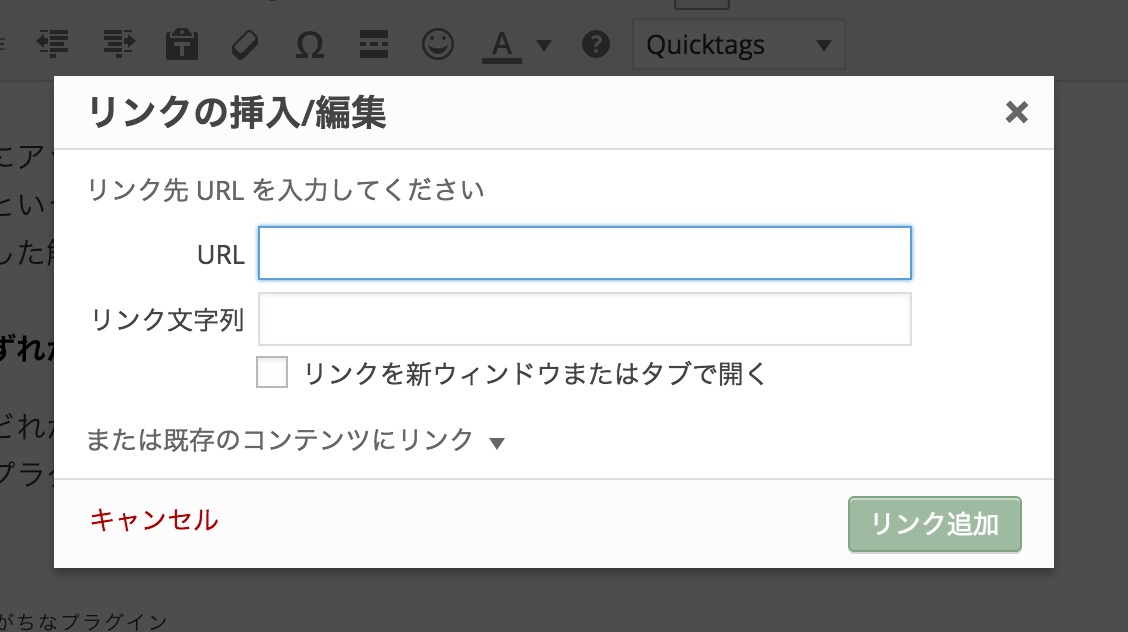This screenshot has height=632, width=1128.
Task: Enable リンクを新ウィンドウまたはタブで開く checkbox
Action: click(x=272, y=372)
